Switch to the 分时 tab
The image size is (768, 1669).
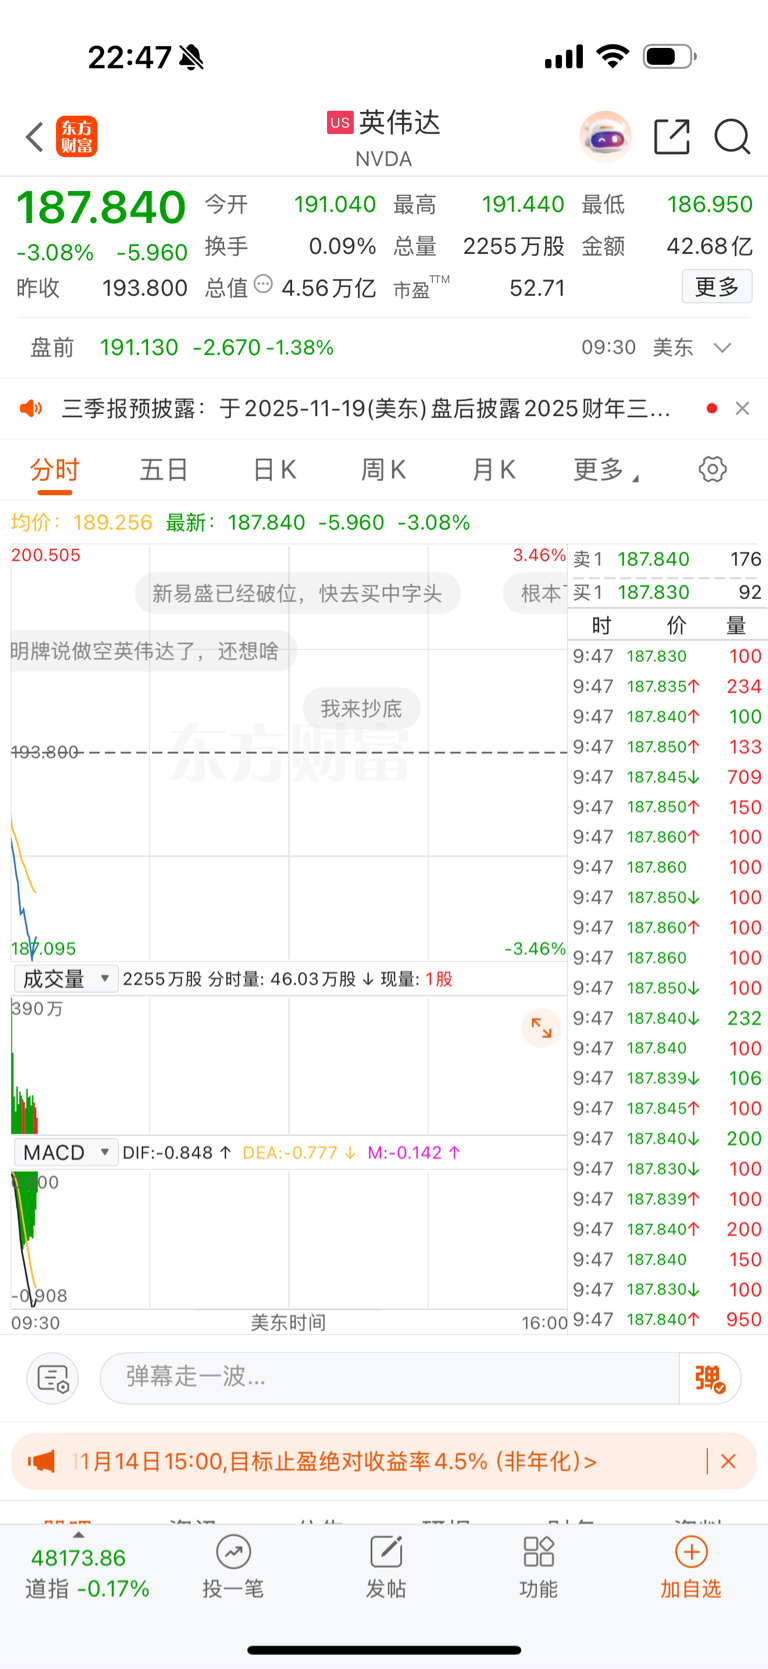(54, 470)
